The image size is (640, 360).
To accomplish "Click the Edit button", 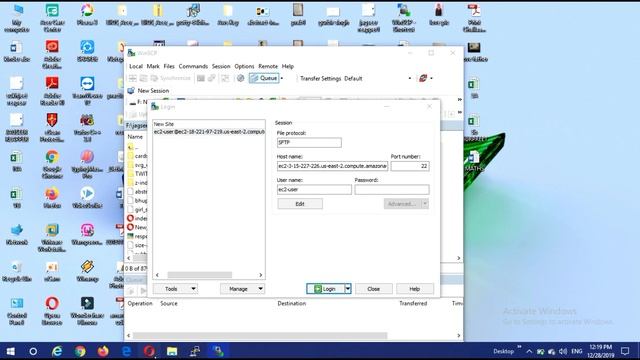I will [x=300, y=204].
